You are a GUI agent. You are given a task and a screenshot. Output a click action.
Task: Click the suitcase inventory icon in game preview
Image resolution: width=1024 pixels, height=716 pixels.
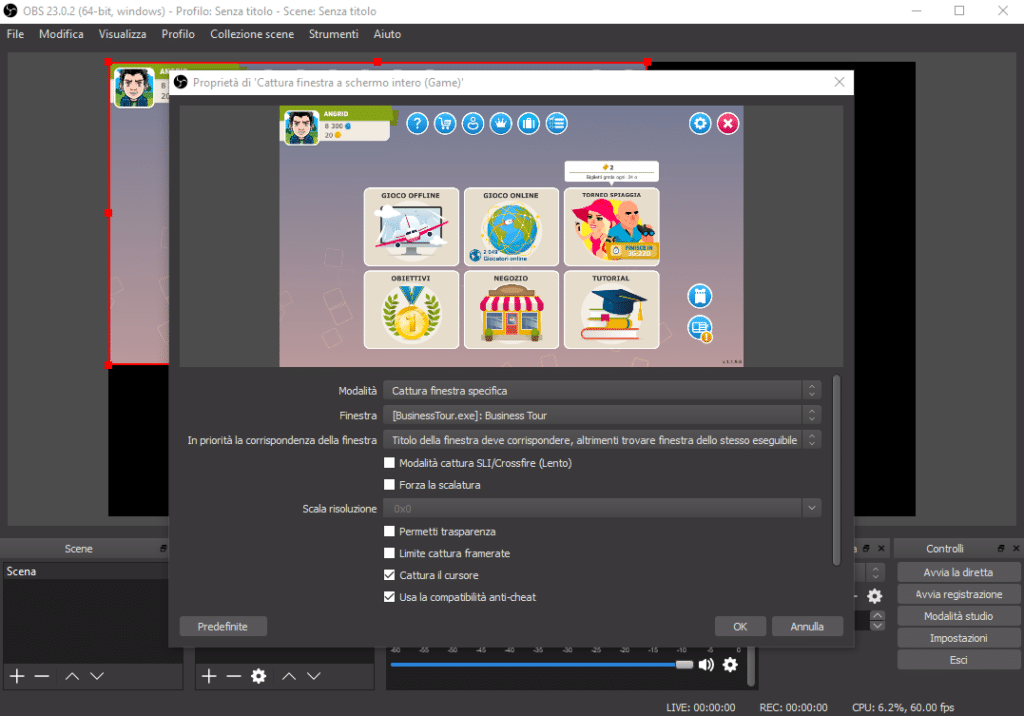pos(529,123)
